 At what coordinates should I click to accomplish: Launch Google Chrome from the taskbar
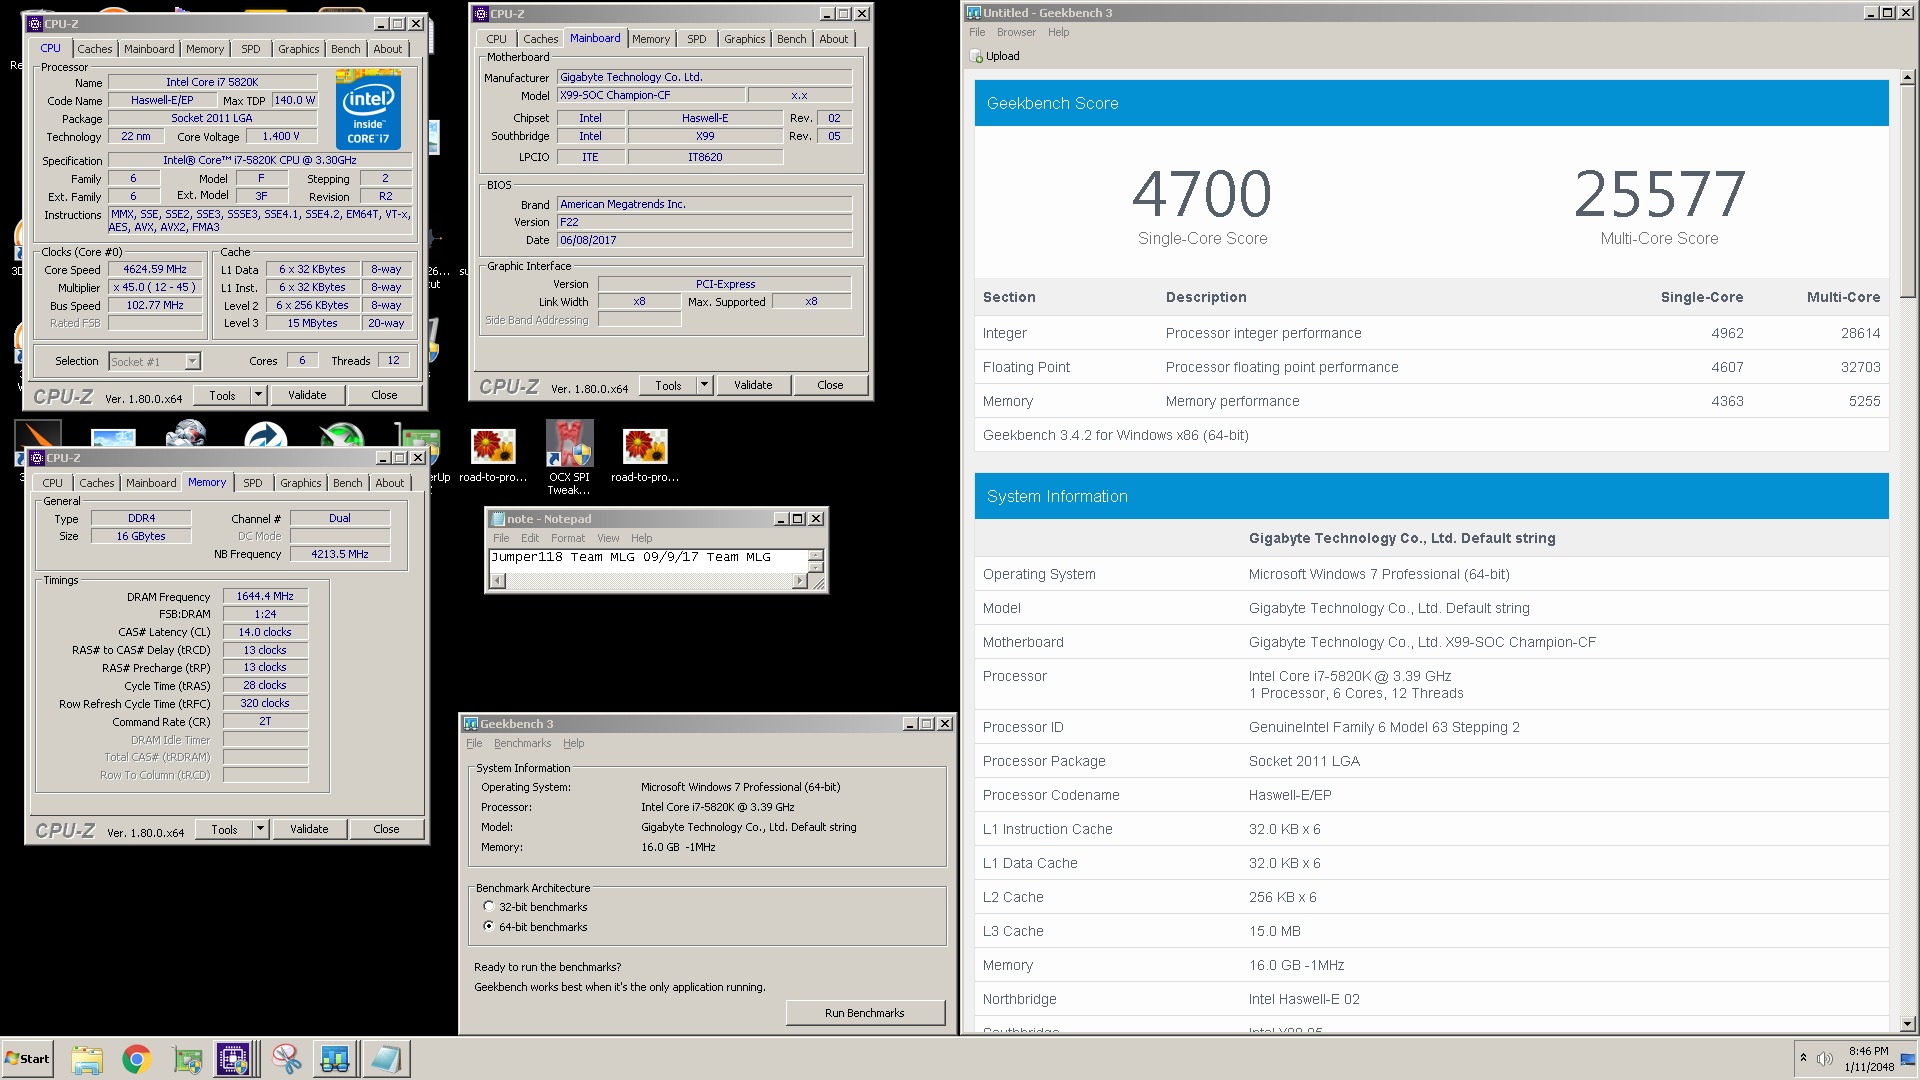(x=137, y=1059)
